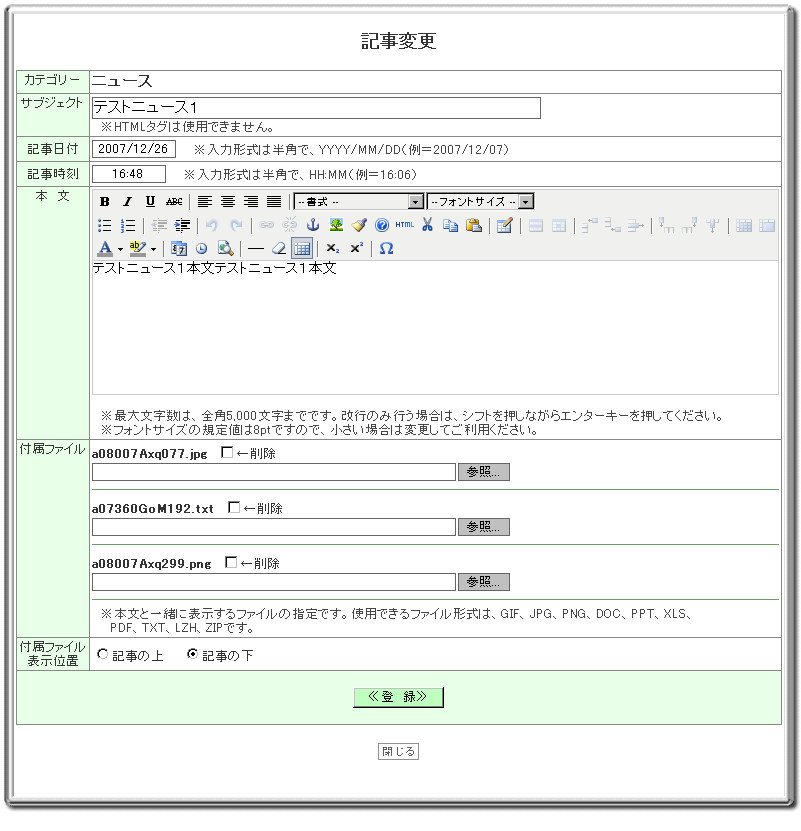Remove formatting with eraser icon
Image resolution: width=801 pixels, height=831 pixels.
click(279, 248)
